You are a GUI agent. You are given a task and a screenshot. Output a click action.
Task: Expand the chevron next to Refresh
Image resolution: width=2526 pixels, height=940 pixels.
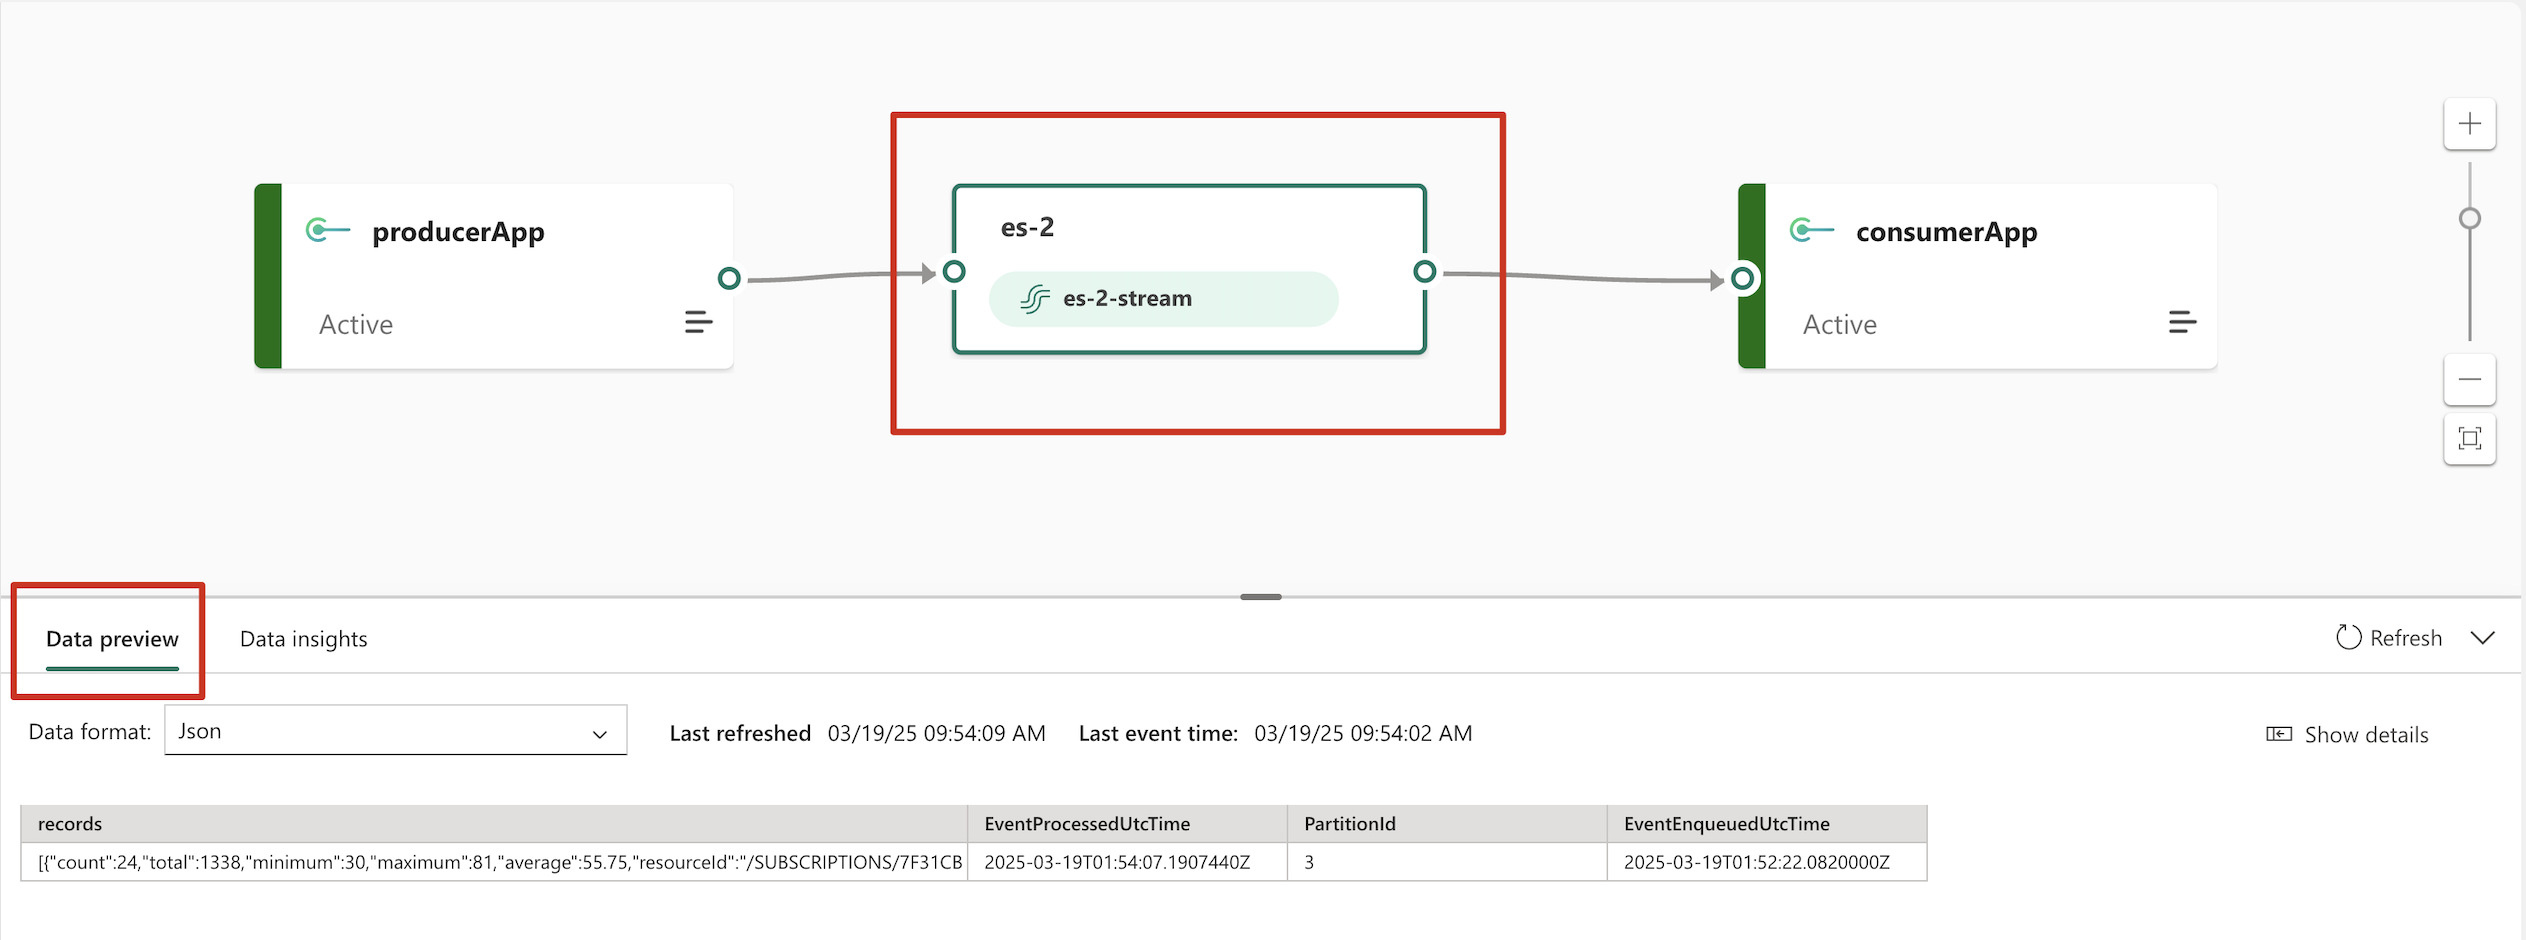[2482, 638]
